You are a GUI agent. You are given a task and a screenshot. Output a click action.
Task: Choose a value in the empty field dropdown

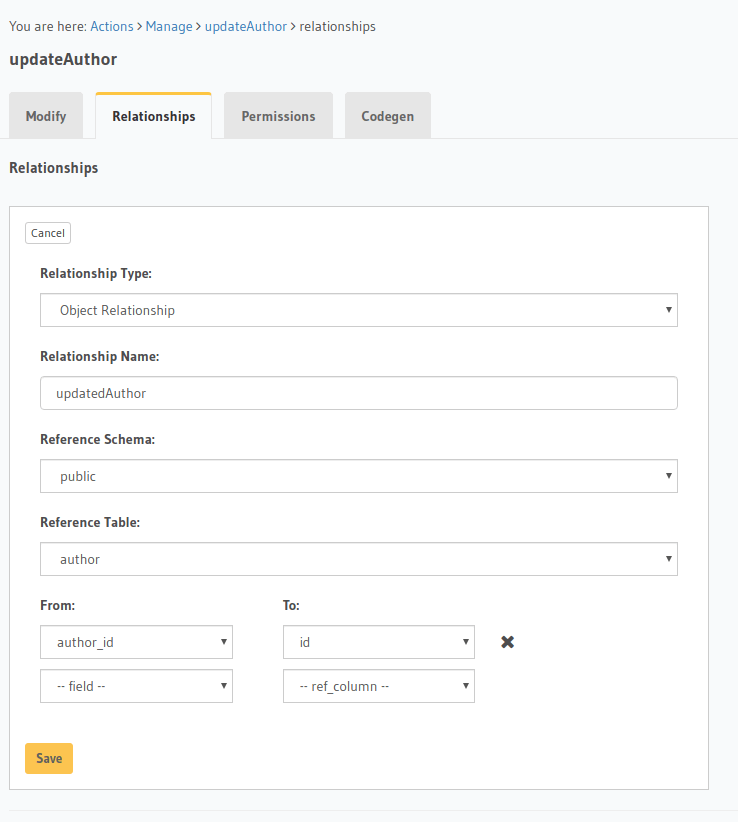point(136,686)
